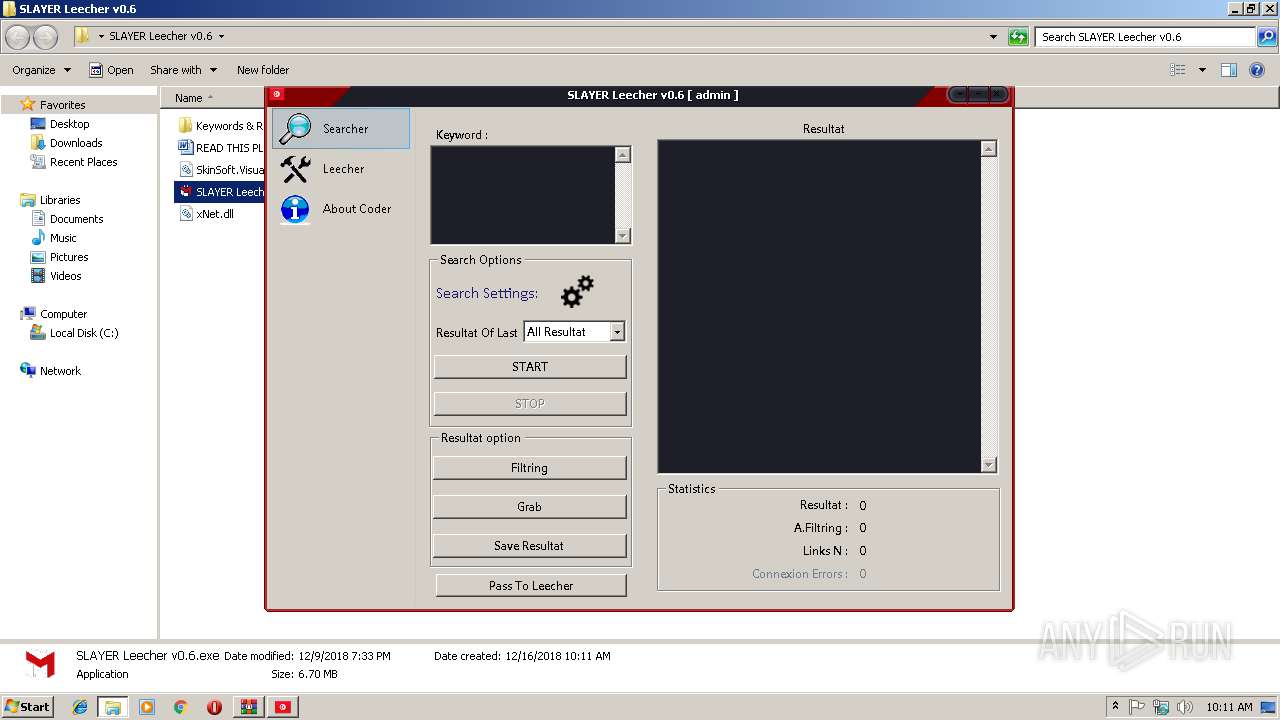Open Chrome from the taskbar
The width and height of the screenshot is (1280, 720).
coord(180,707)
